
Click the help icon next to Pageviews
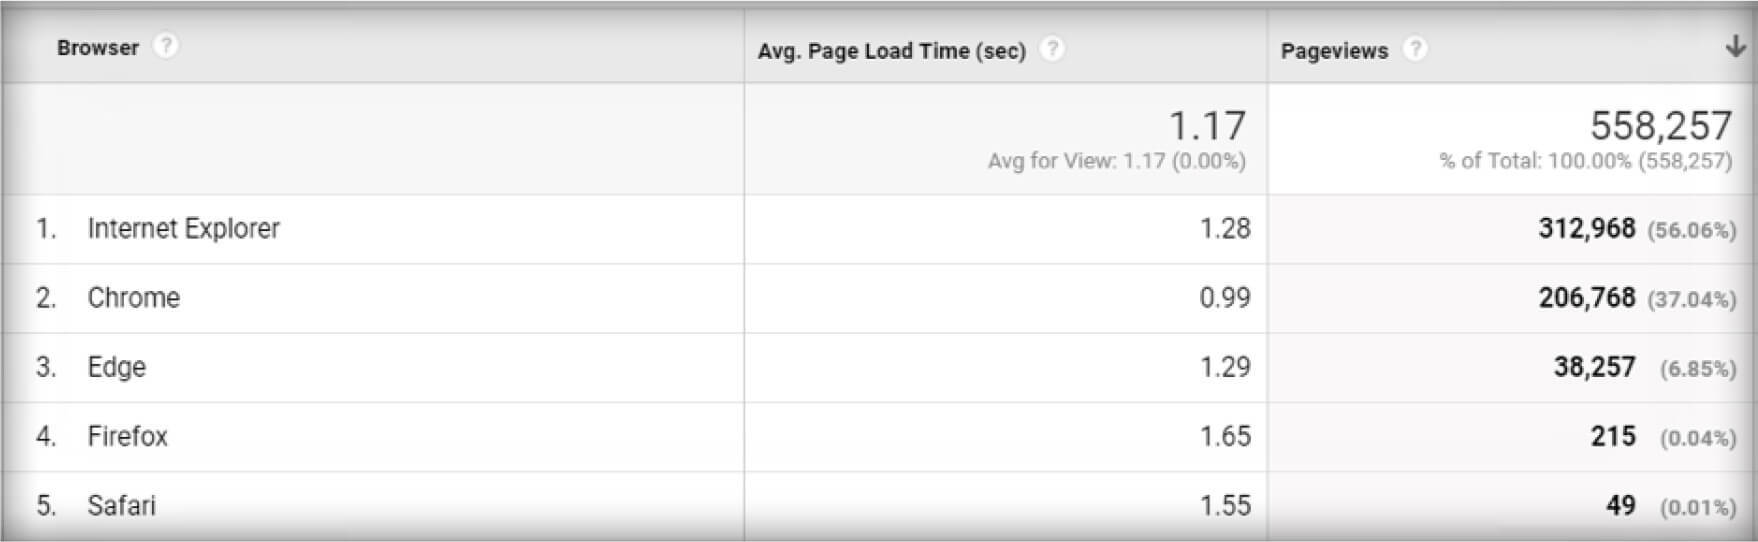1414,49
